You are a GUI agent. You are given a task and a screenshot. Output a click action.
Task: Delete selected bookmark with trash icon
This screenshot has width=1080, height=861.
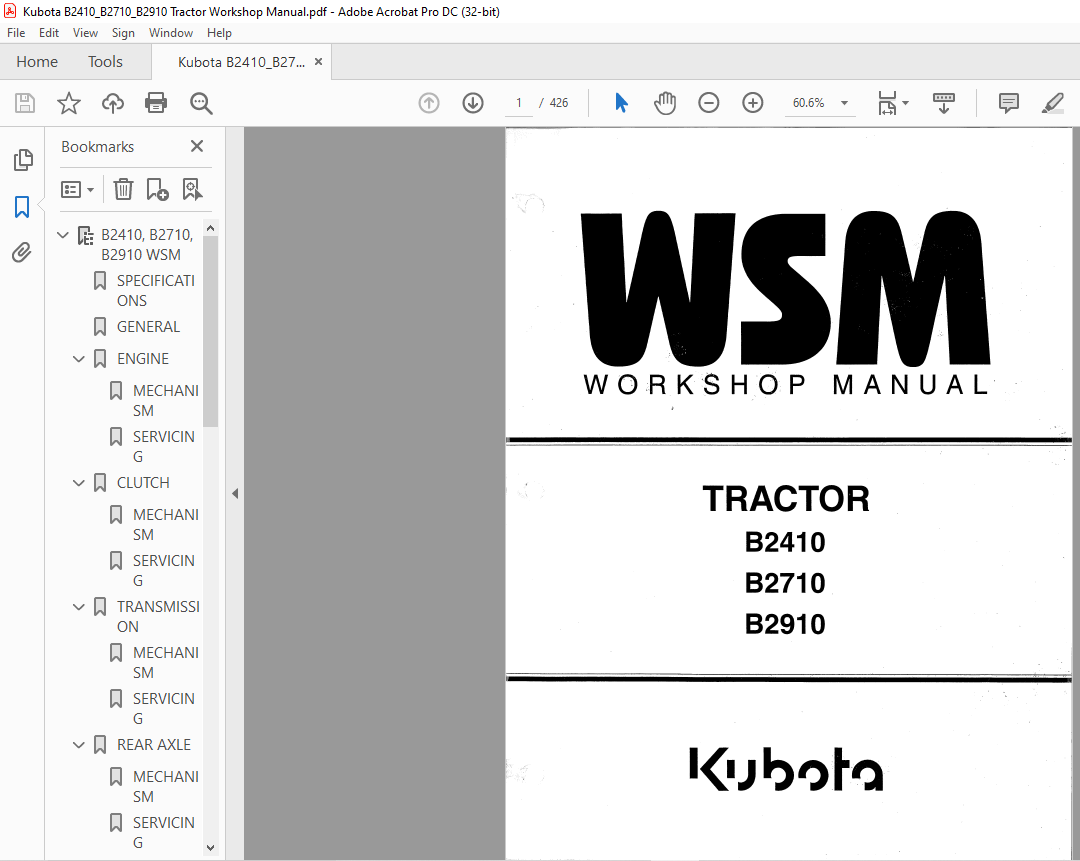click(x=123, y=189)
